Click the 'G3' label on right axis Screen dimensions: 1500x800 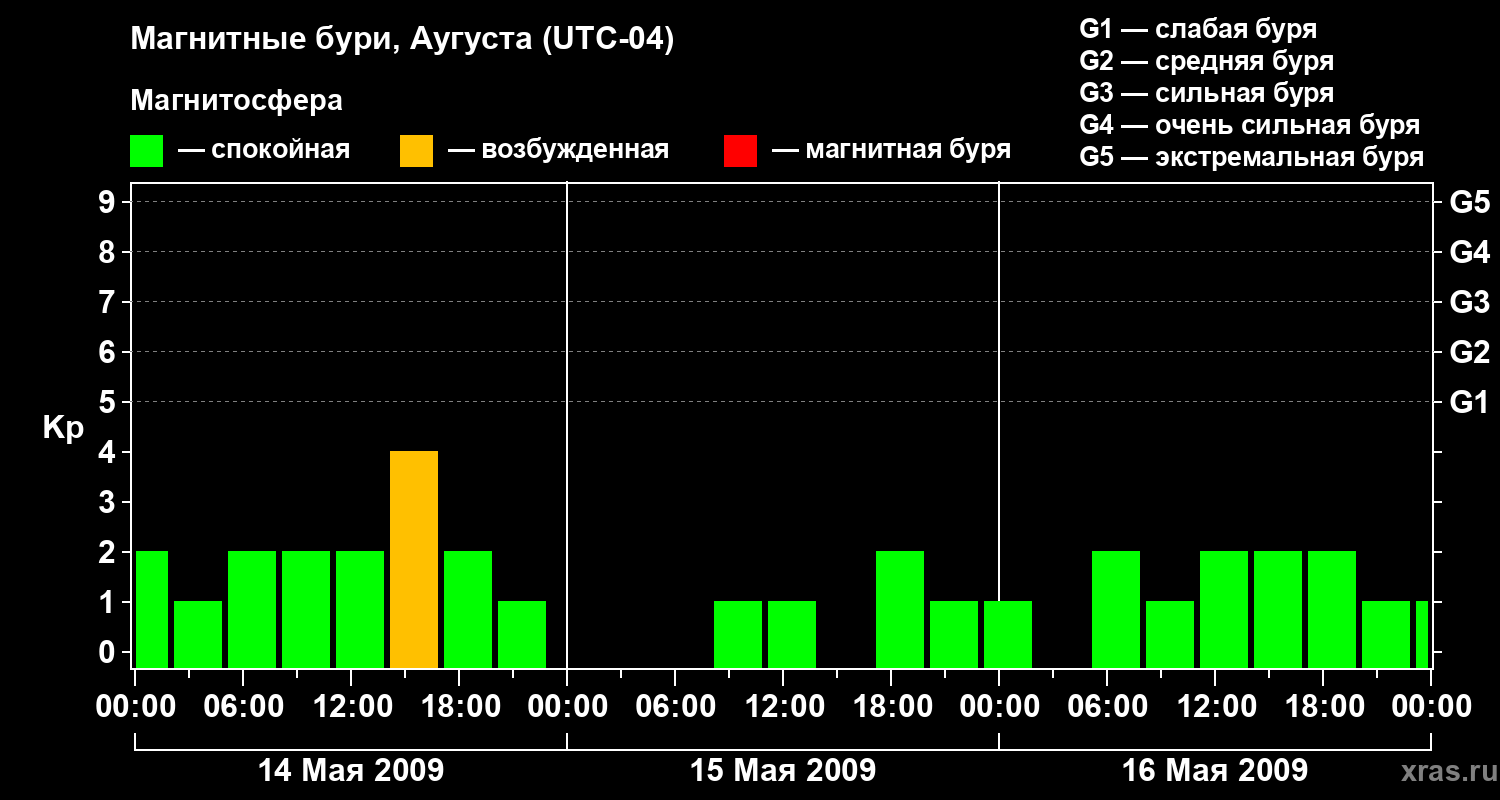tap(1469, 303)
